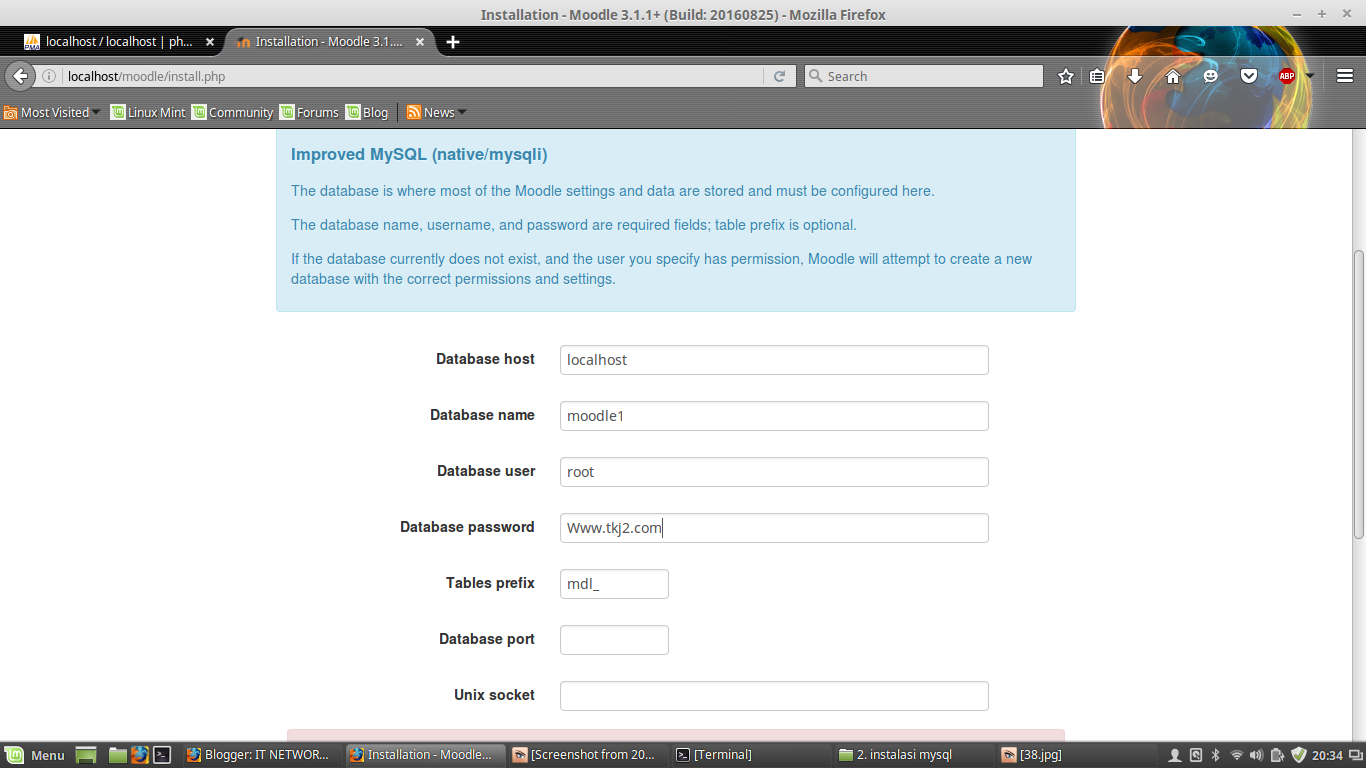Click the page vertical scrollbar thumb
Screen dimensions: 1366x768
[x=1358, y=395]
